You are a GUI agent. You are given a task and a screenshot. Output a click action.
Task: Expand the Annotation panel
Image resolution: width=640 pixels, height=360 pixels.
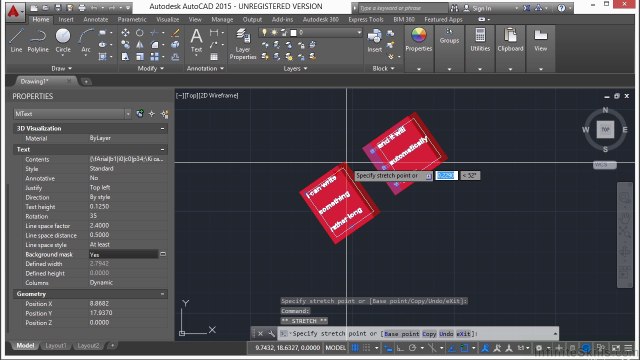pyautogui.click(x=205, y=69)
